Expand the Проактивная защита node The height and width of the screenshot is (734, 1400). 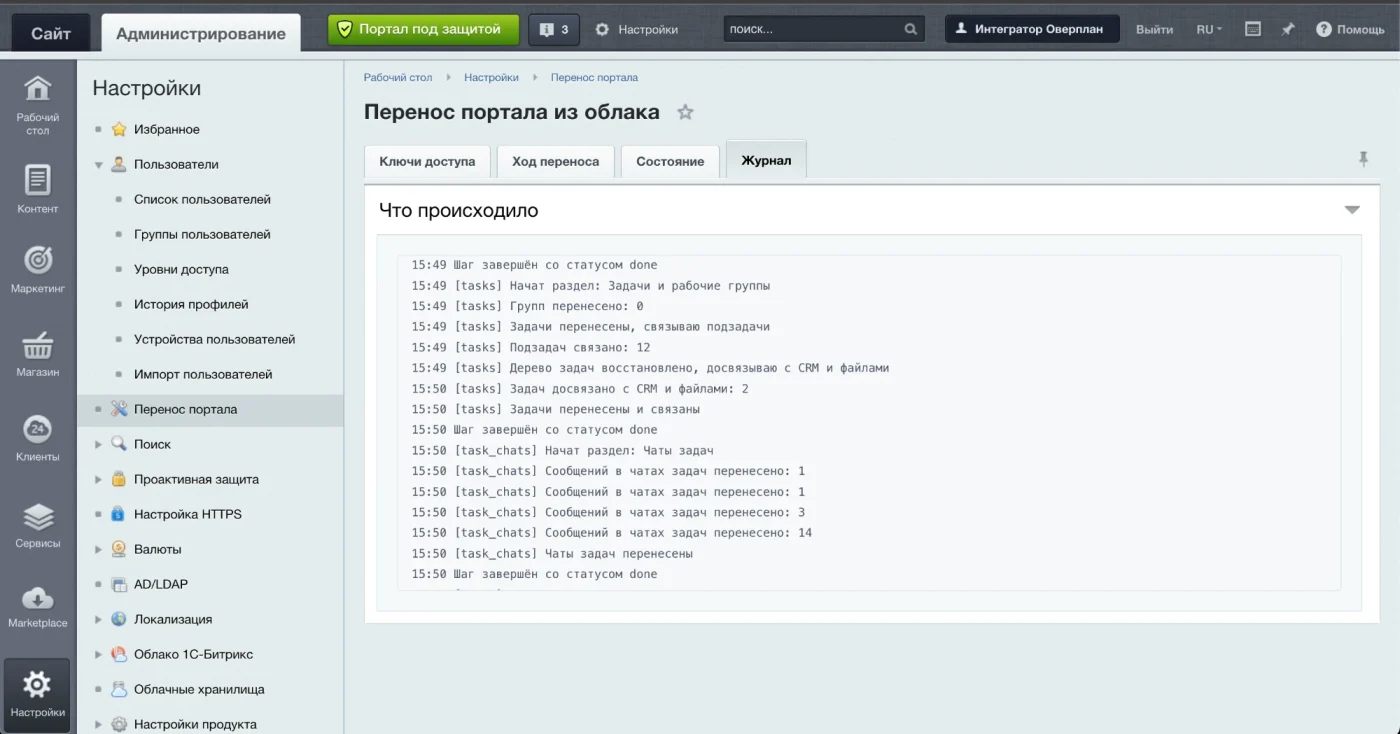coord(98,479)
